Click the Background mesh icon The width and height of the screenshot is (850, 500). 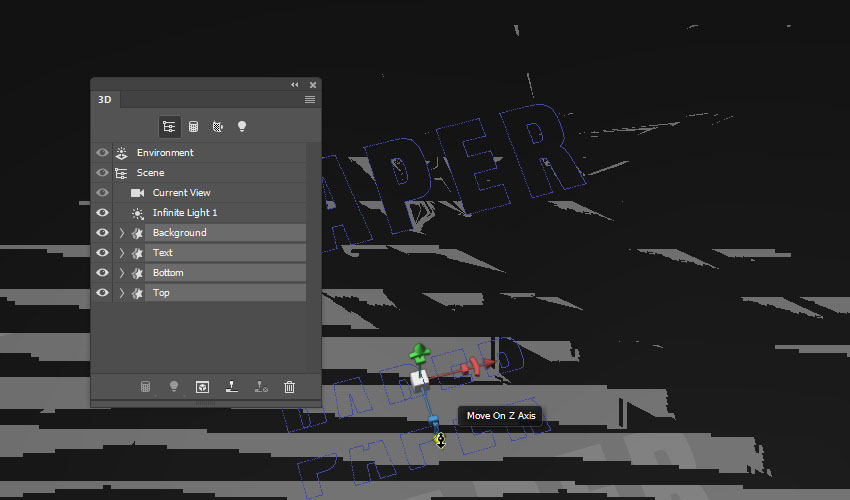point(138,233)
